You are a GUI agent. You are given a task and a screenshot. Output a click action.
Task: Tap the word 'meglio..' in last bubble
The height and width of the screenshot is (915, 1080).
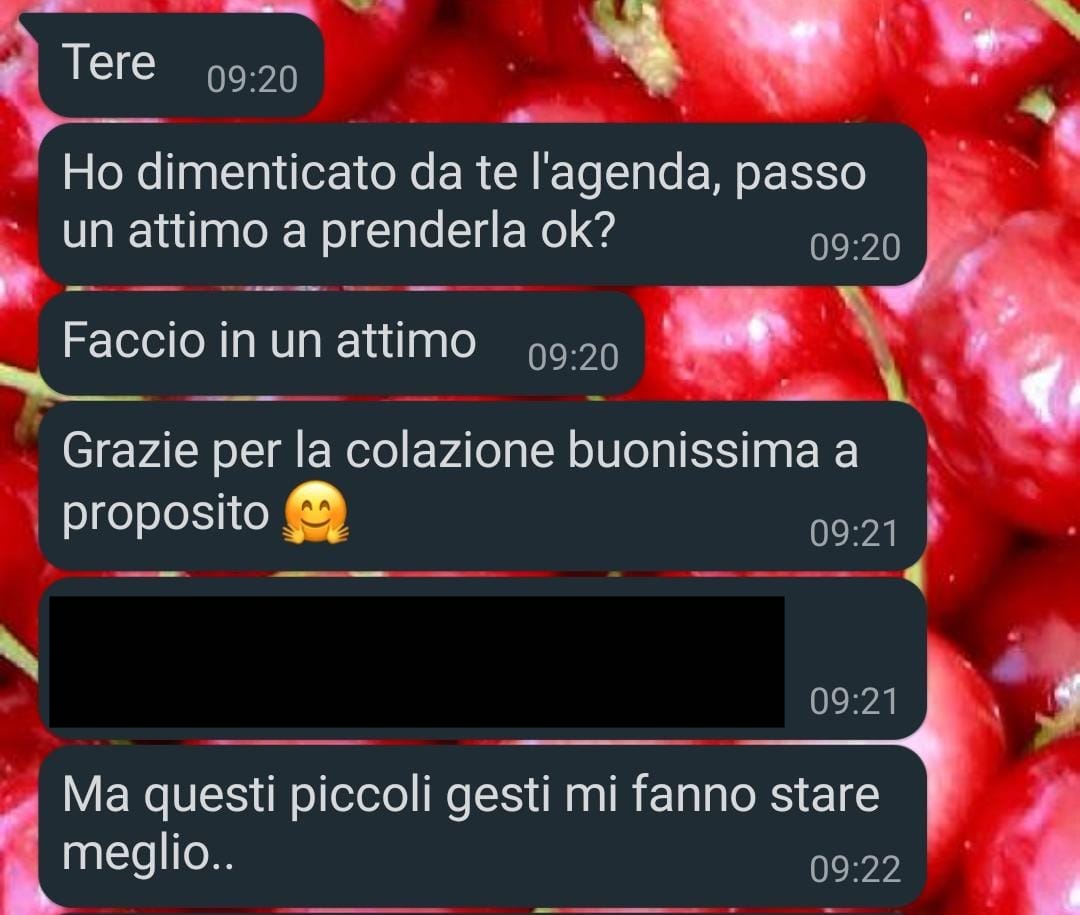(148, 855)
